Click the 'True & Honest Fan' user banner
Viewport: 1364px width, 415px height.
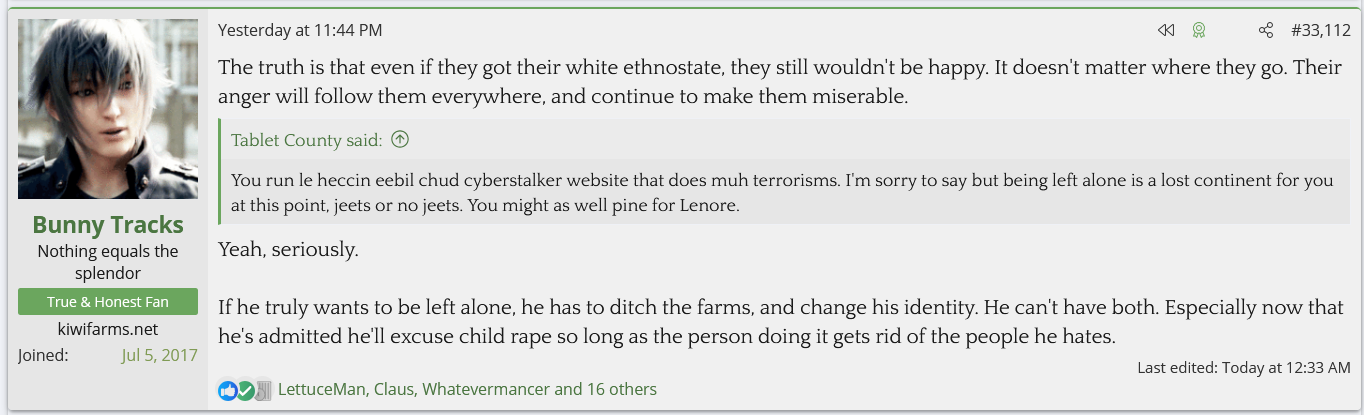(x=108, y=302)
